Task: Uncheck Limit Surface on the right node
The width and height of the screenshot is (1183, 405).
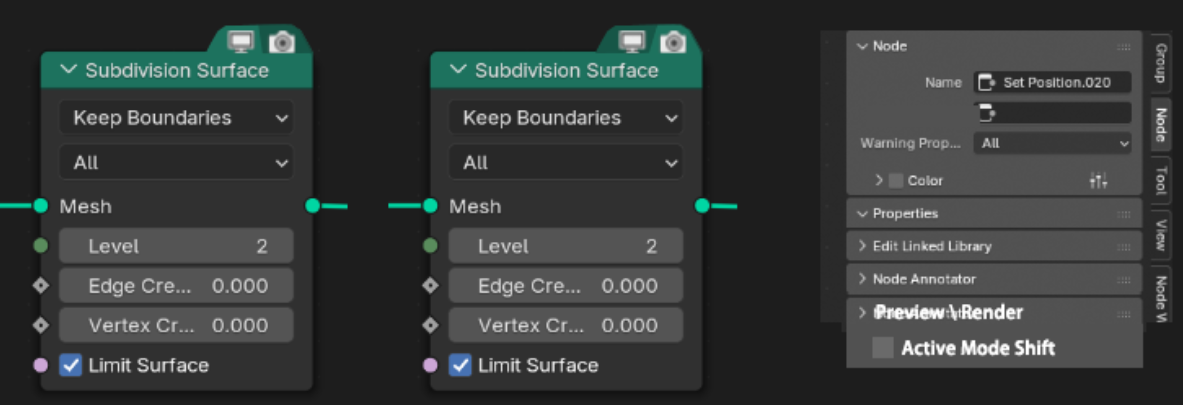Action: (460, 366)
